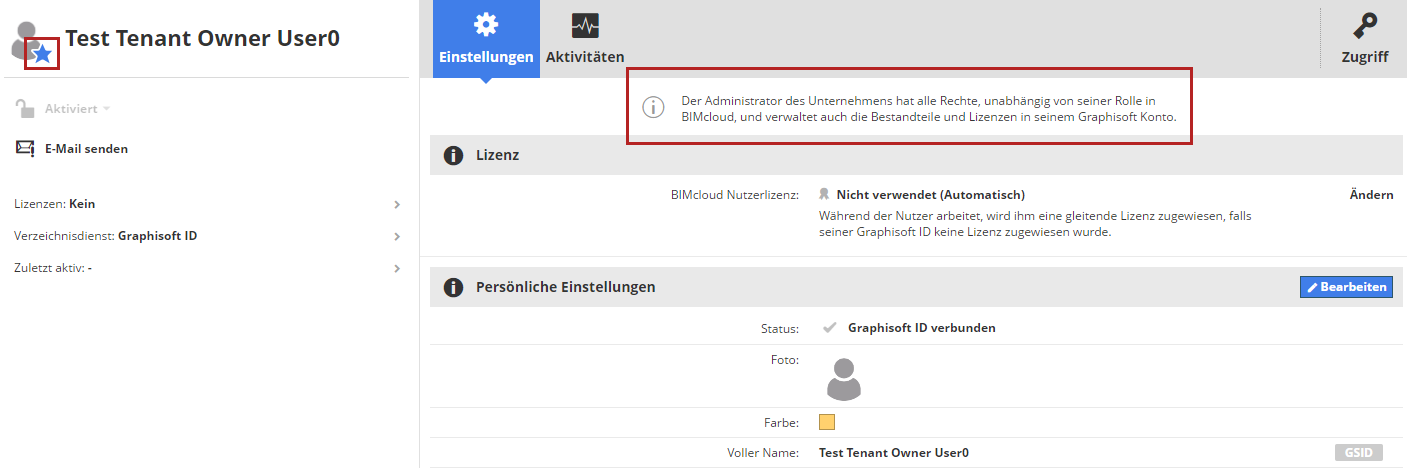This screenshot has width=1407, height=468.
Task: Click the profile photo placeholder
Action: coord(844,379)
